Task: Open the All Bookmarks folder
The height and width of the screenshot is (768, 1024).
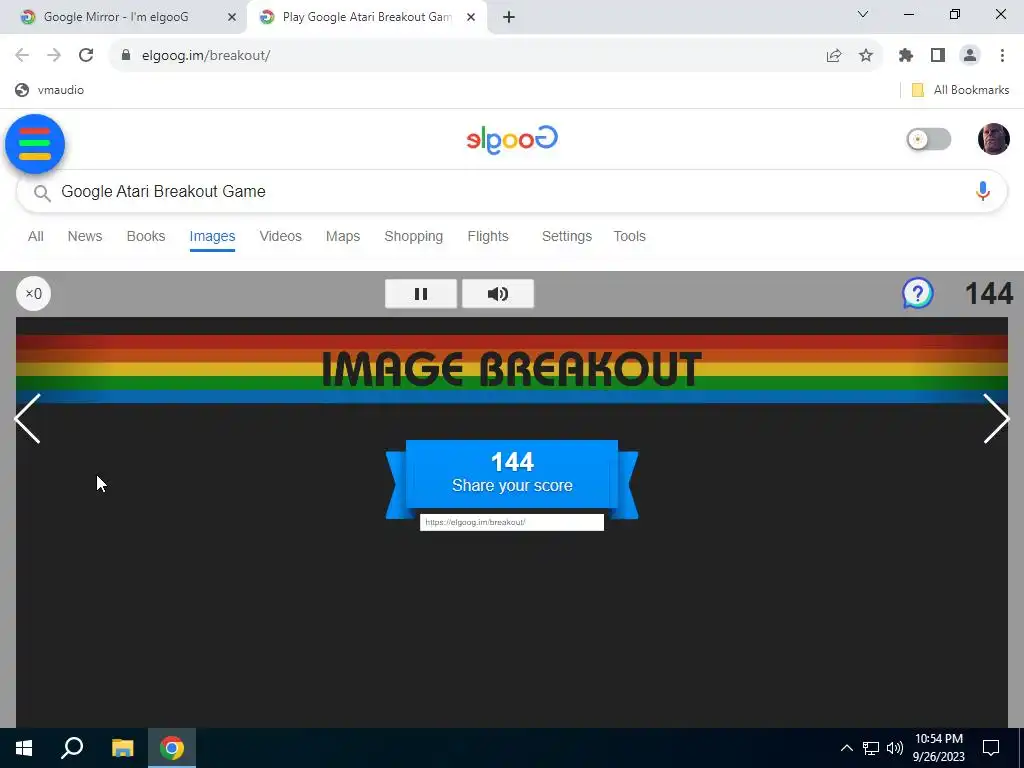Action: coord(960,90)
